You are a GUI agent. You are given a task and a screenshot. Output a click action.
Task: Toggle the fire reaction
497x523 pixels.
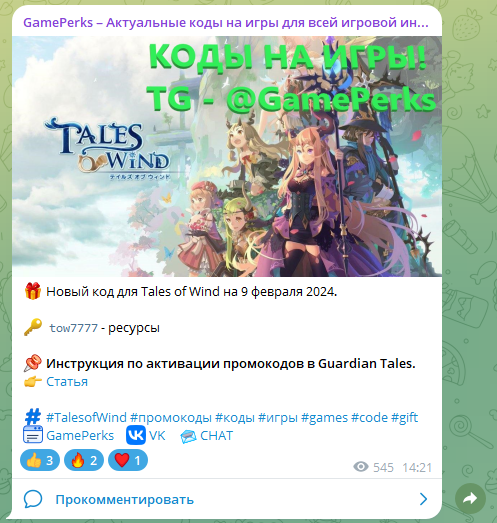tap(84, 460)
